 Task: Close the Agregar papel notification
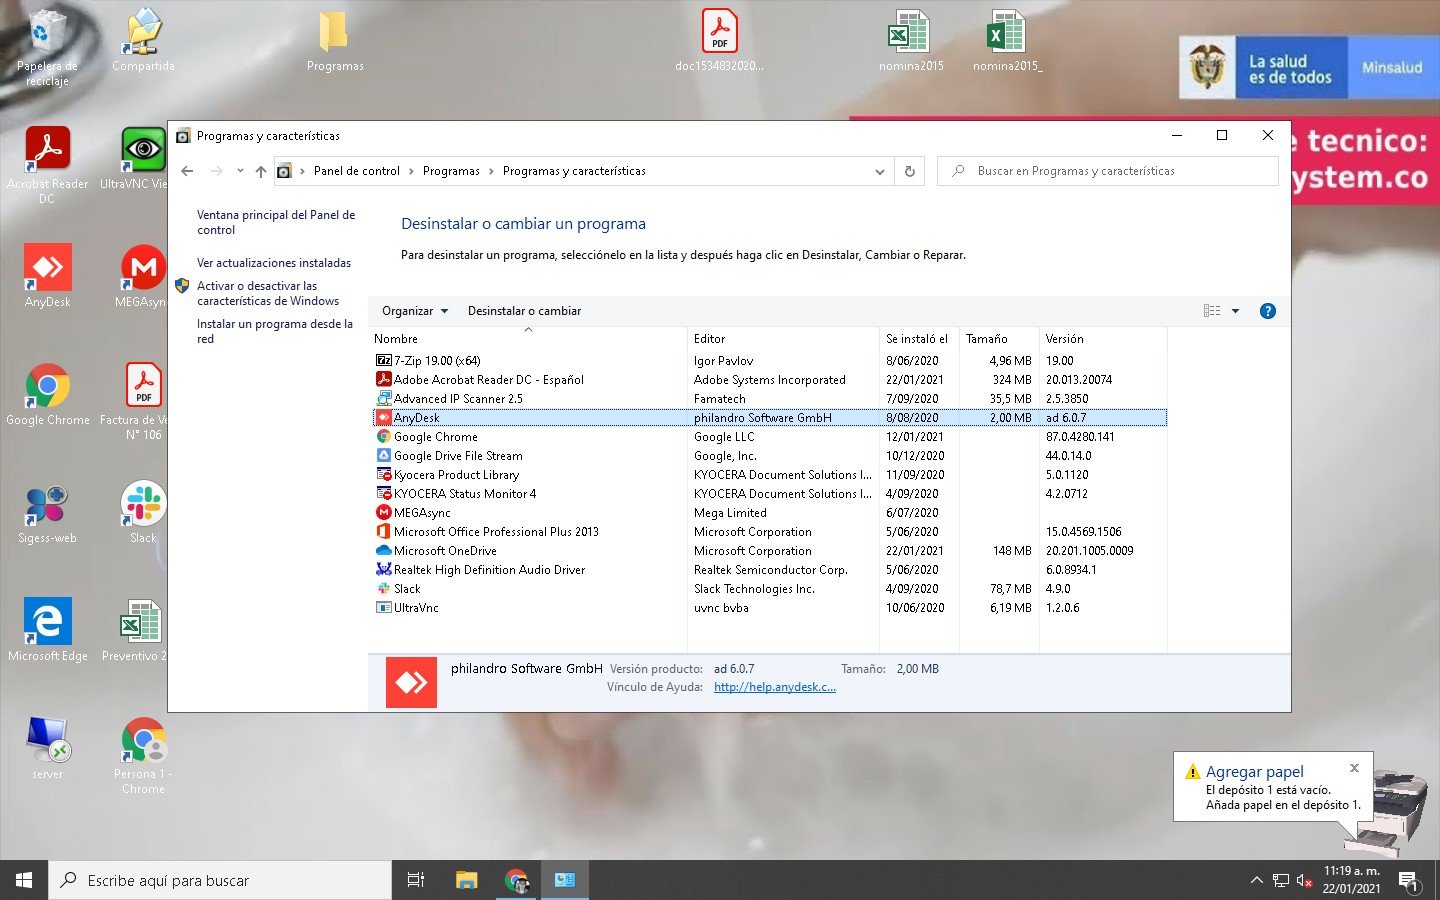coord(1354,768)
